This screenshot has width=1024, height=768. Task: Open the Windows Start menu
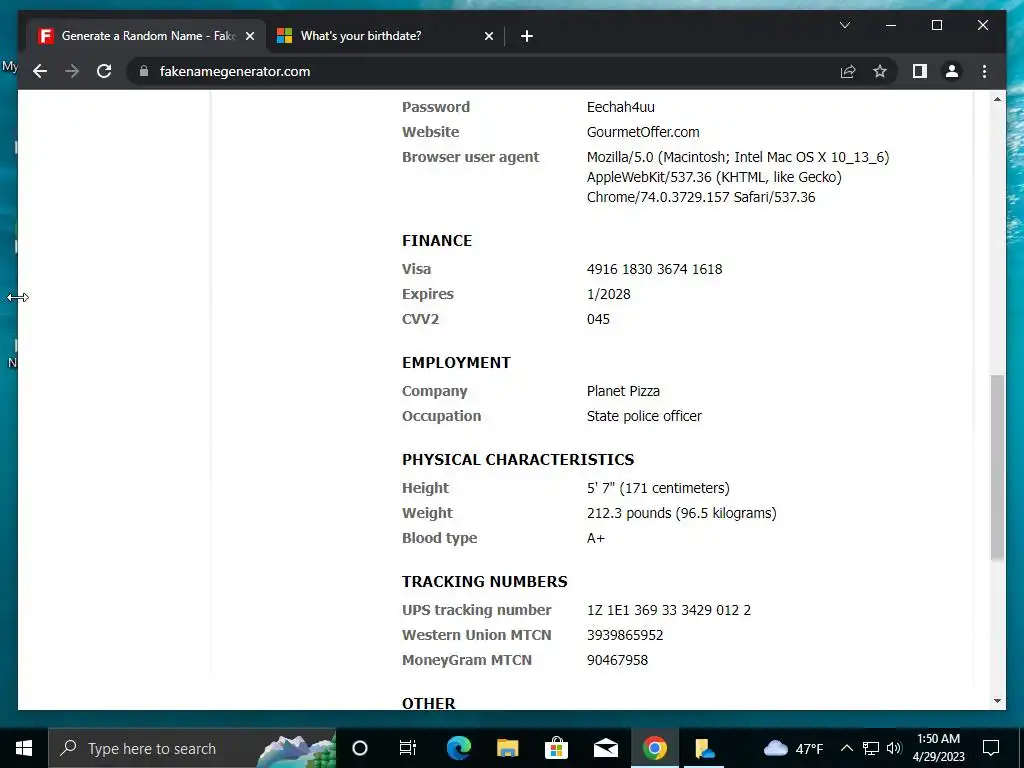coord(24,748)
